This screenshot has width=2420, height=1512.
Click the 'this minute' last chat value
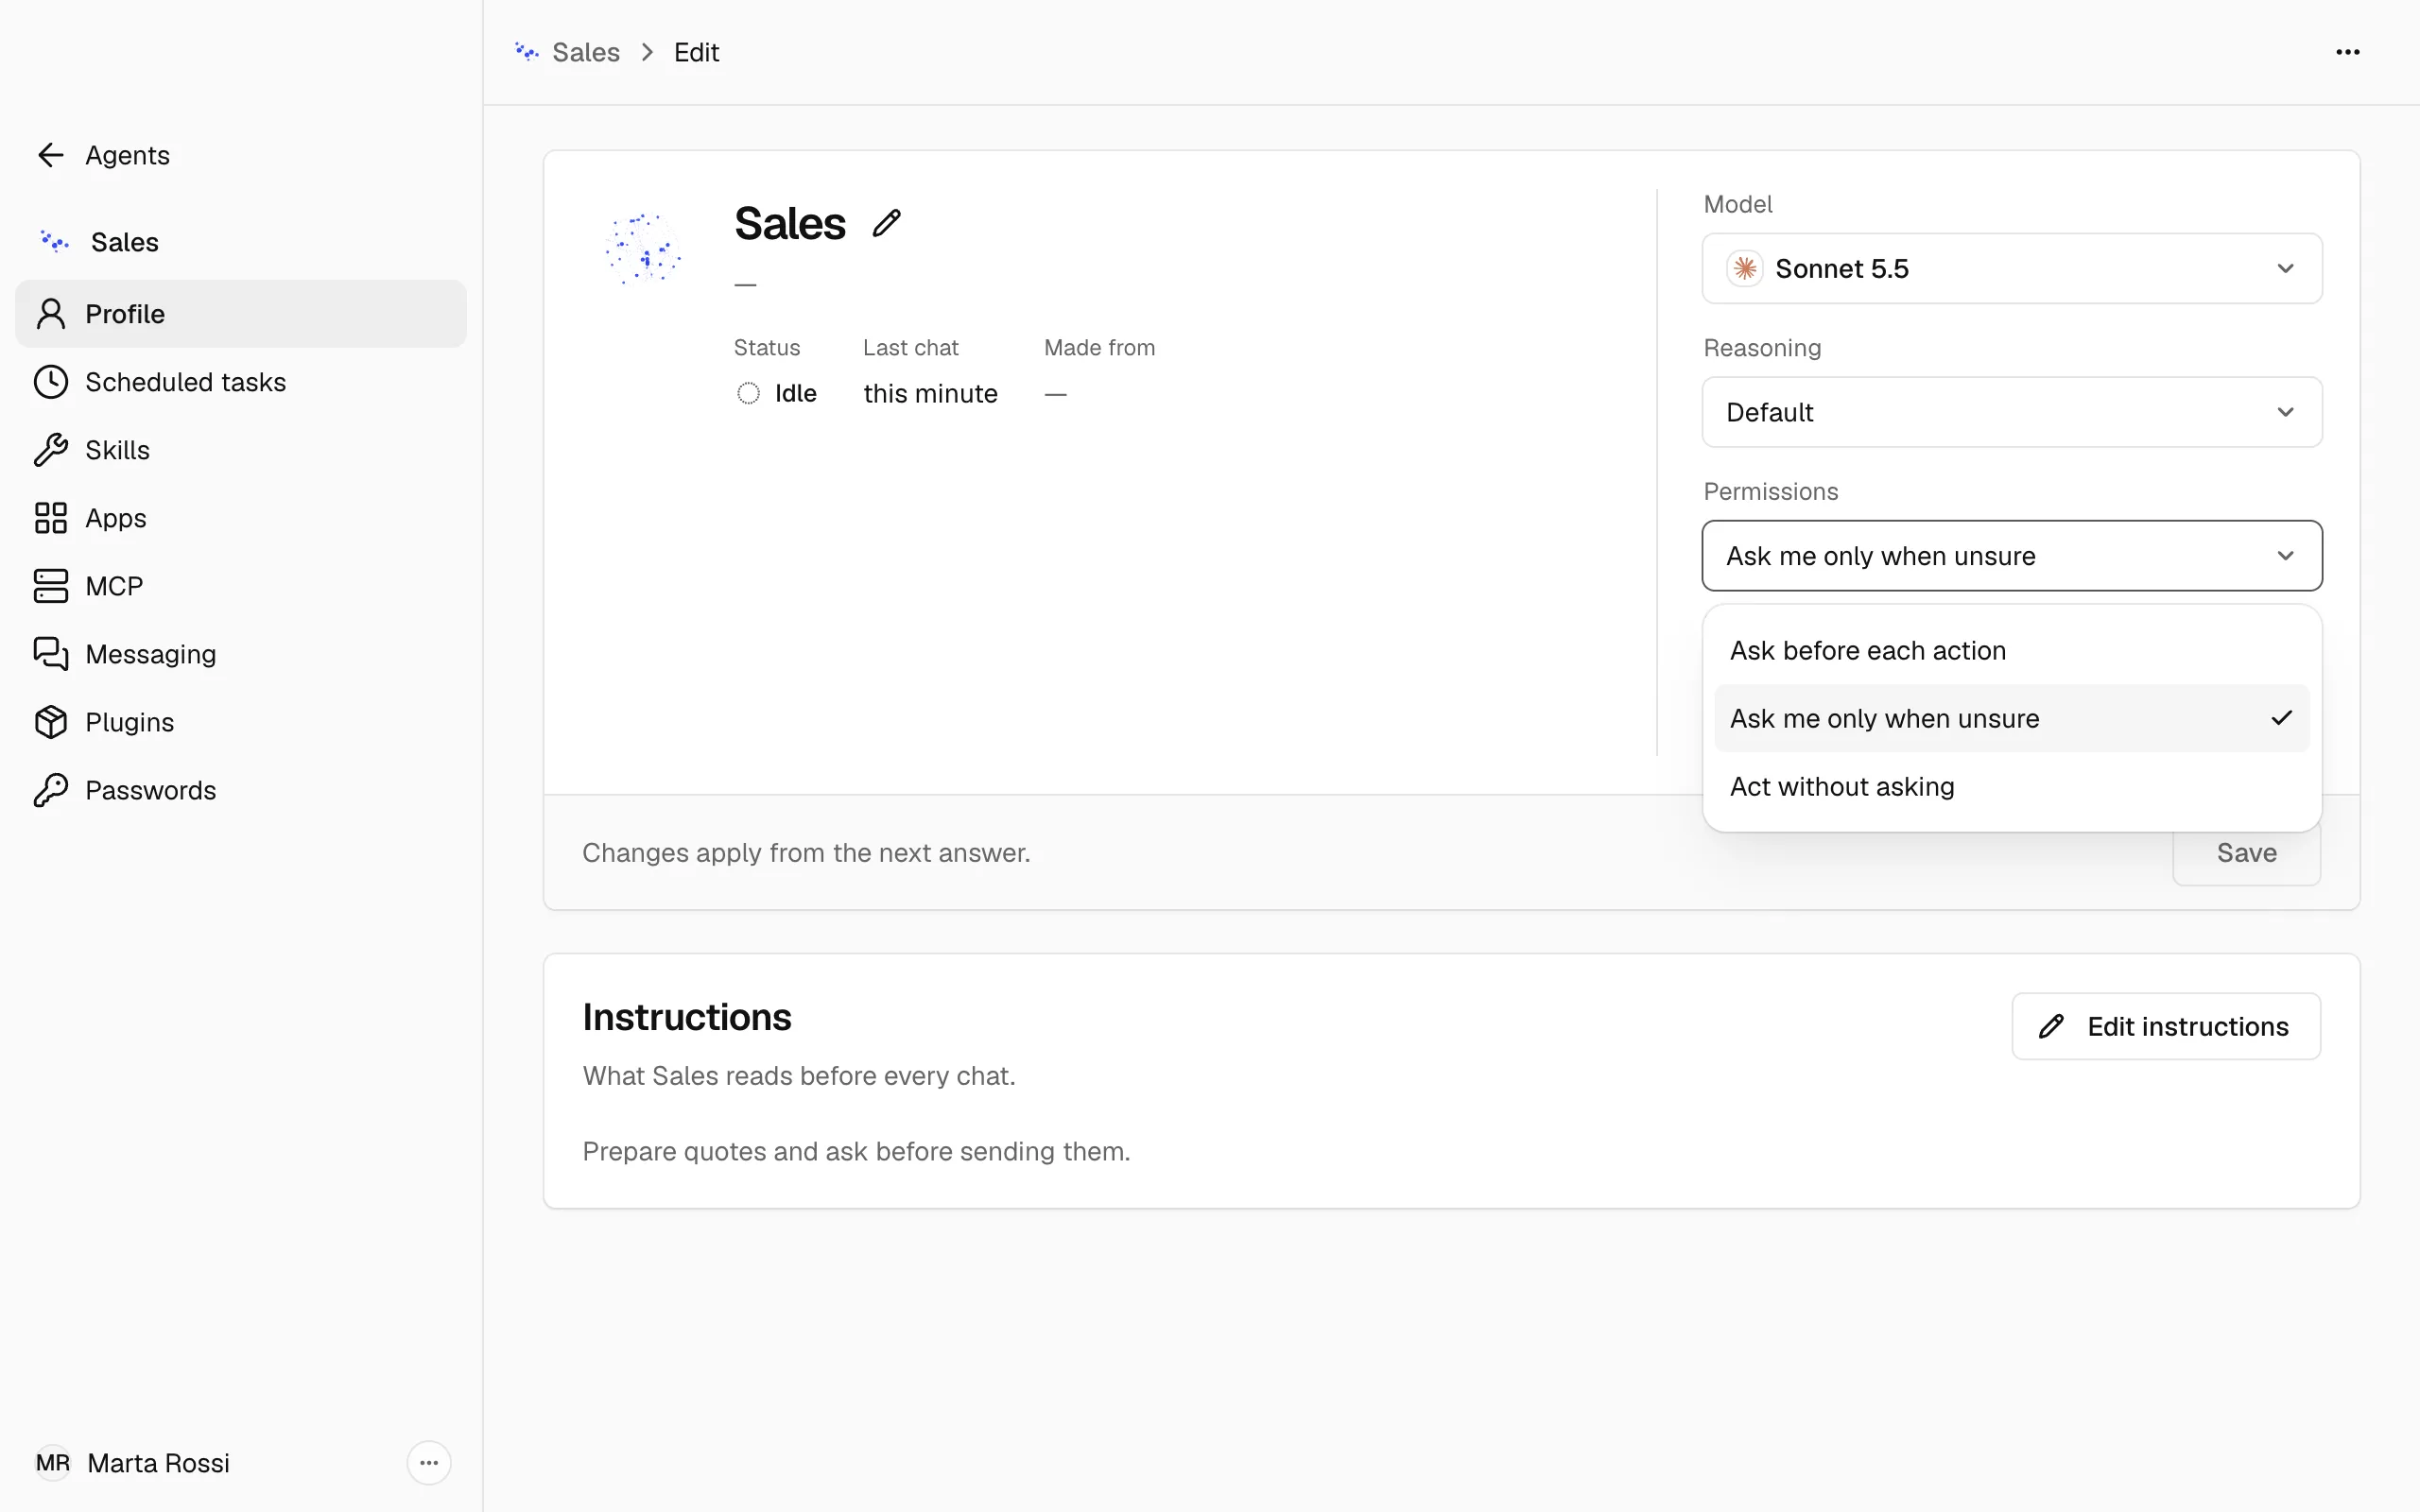[930, 393]
